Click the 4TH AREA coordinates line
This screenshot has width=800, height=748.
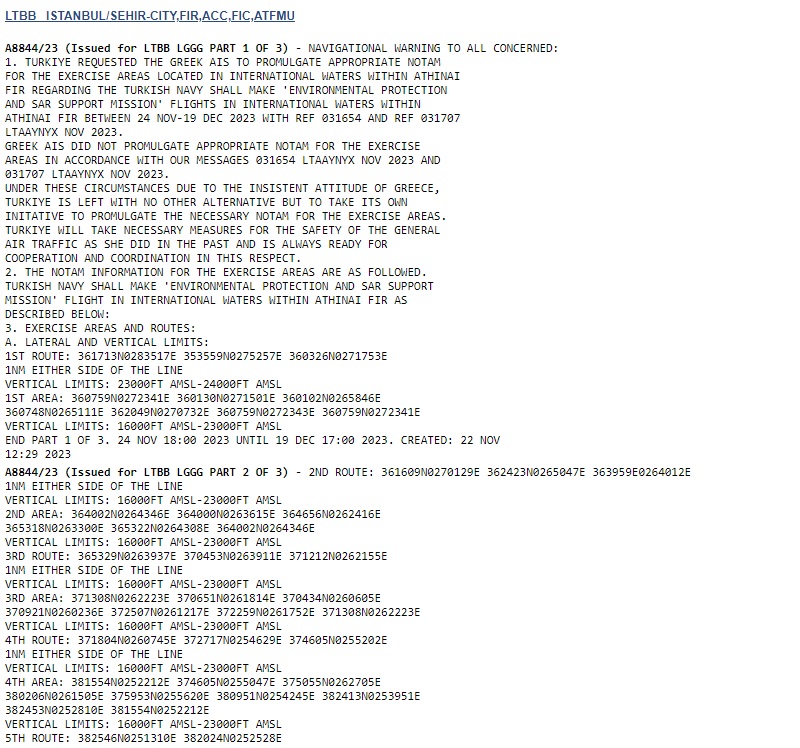point(193,682)
